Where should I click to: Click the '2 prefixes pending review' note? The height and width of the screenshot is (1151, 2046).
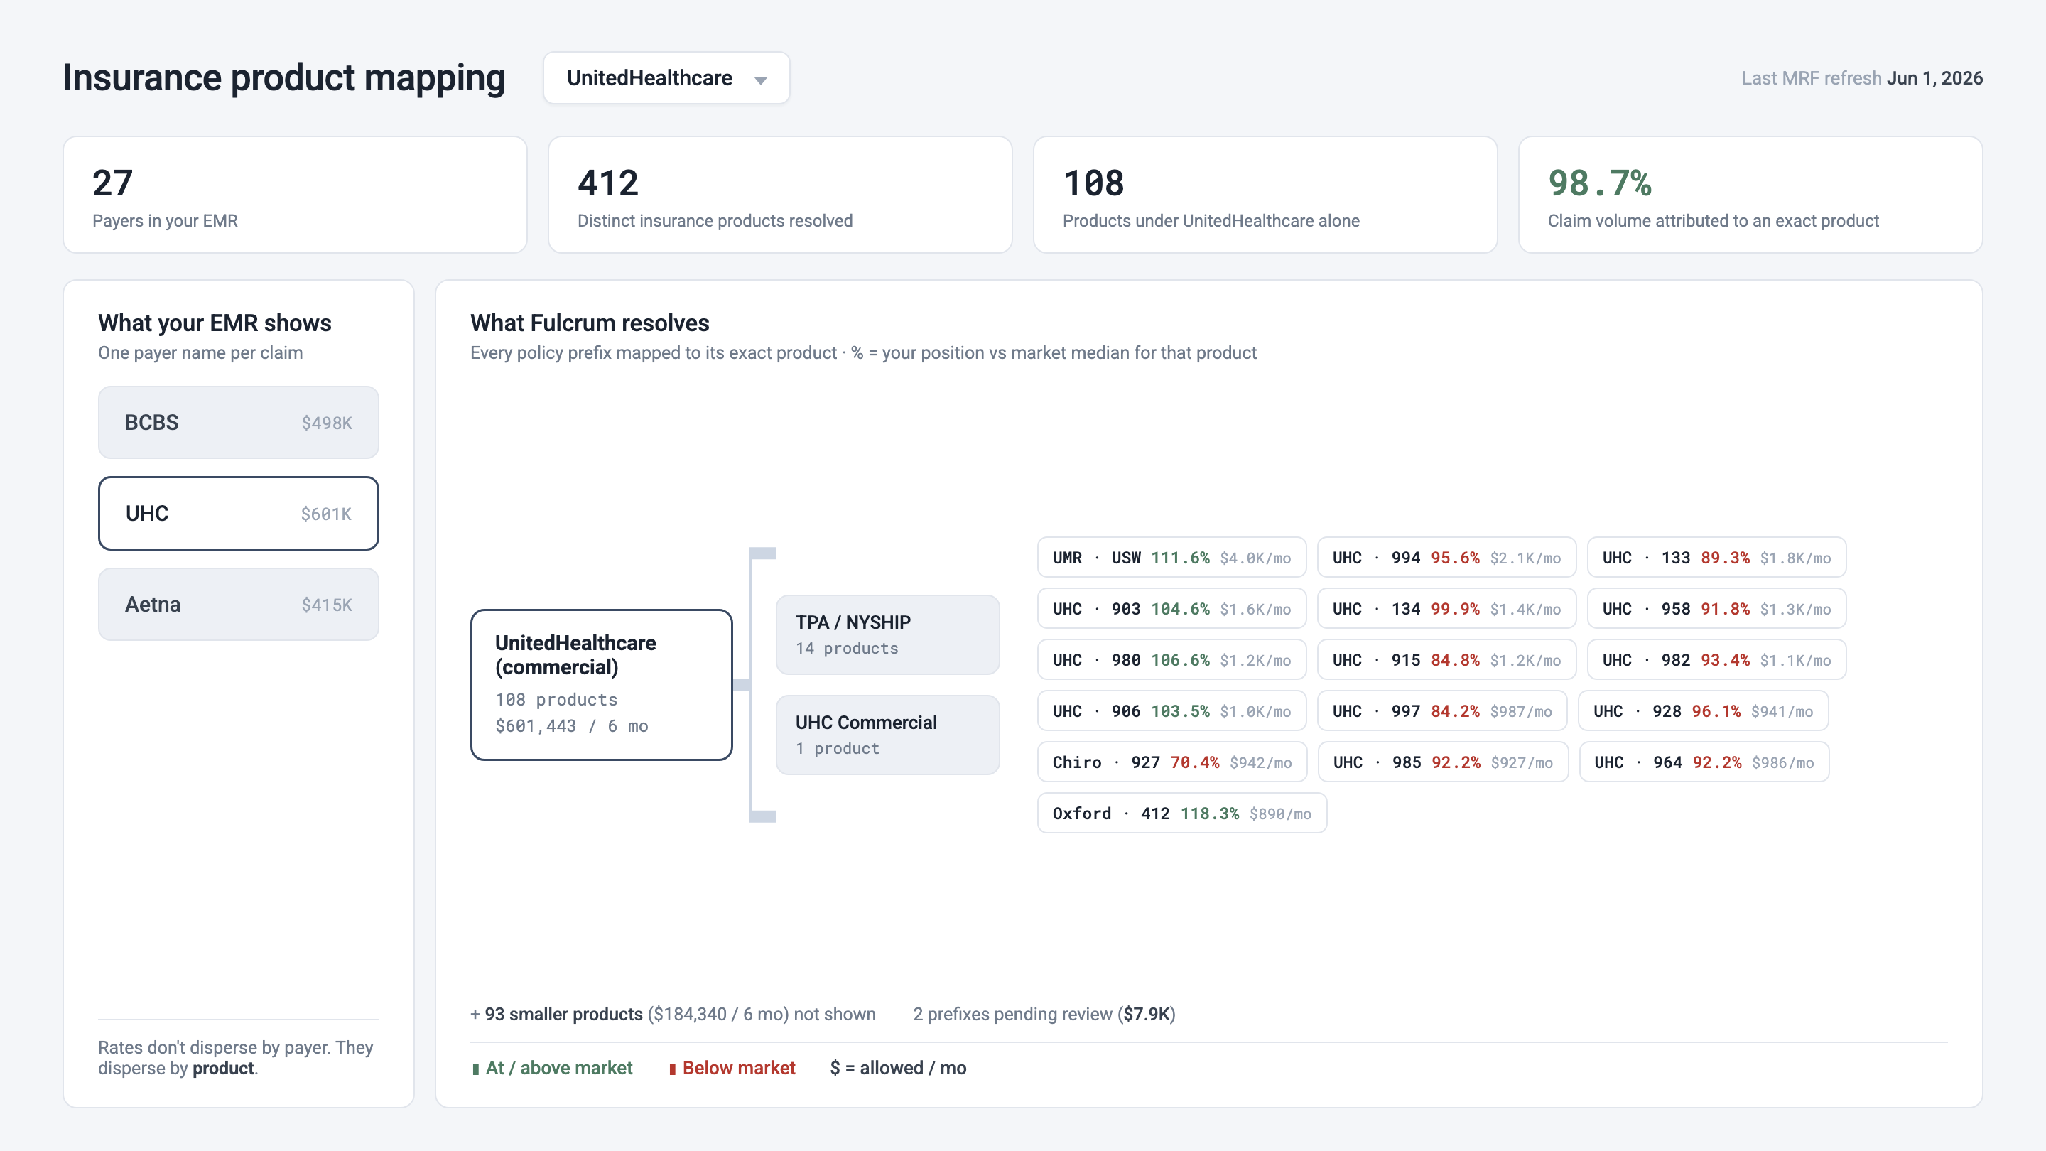coord(1044,1014)
